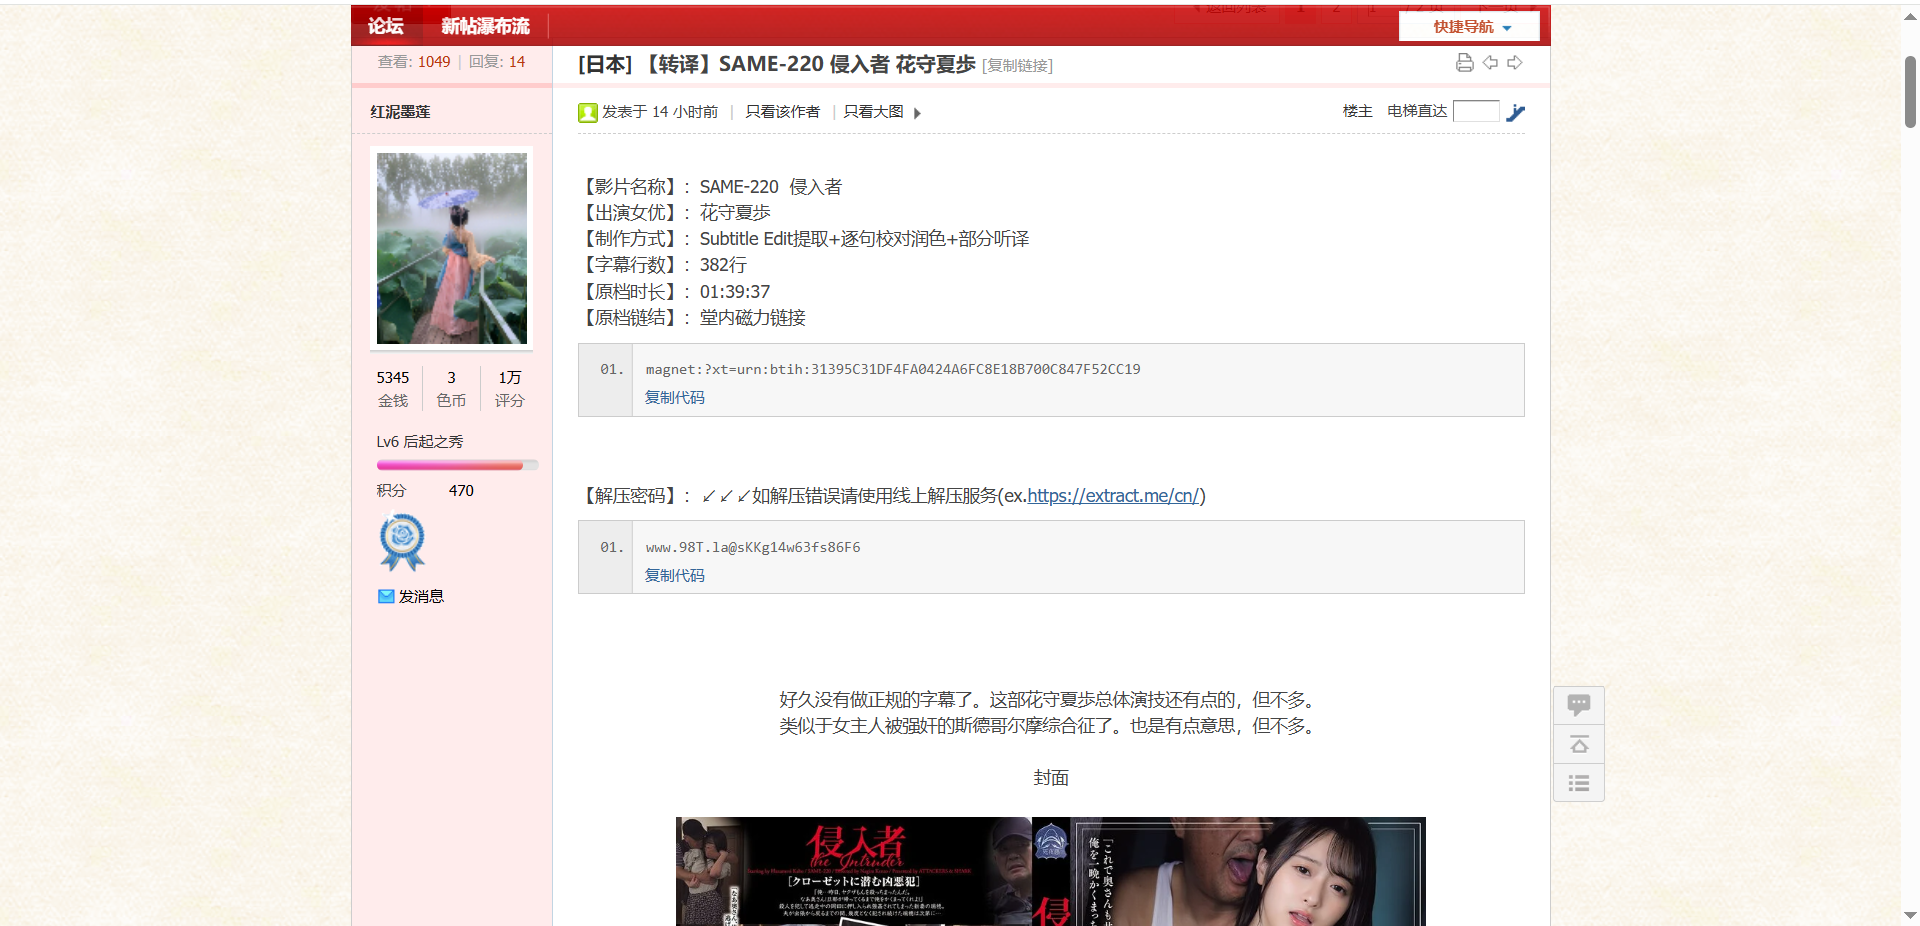Click the 3 色币 stat
This screenshot has width=1920, height=926.
click(x=451, y=389)
